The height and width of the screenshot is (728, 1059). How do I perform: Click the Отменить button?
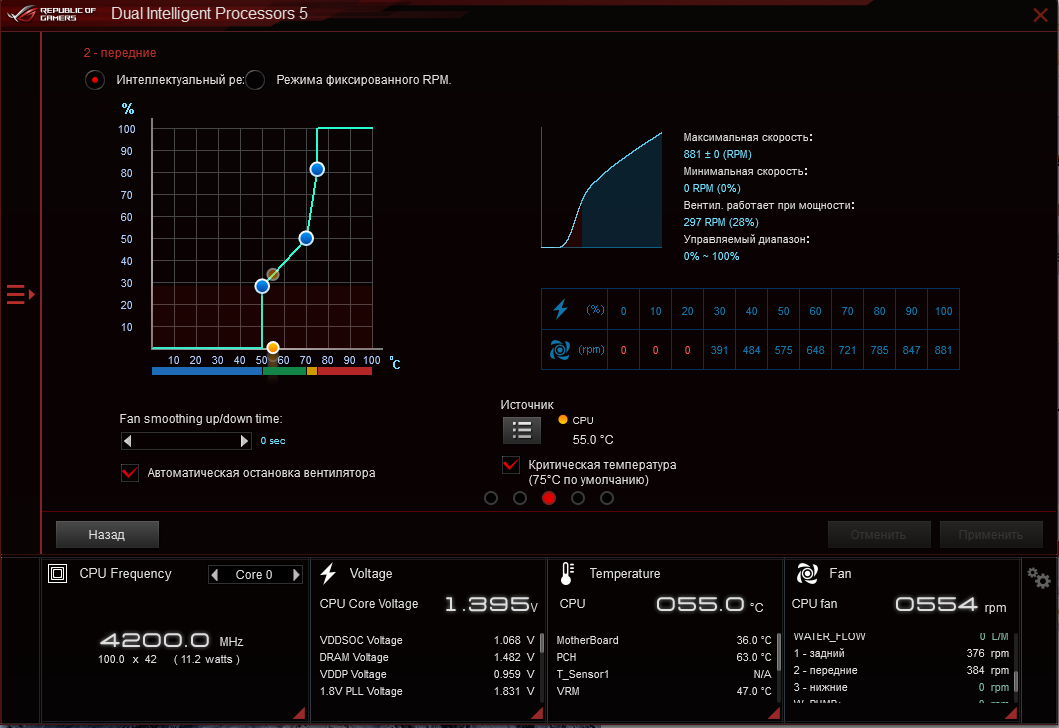coord(879,534)
